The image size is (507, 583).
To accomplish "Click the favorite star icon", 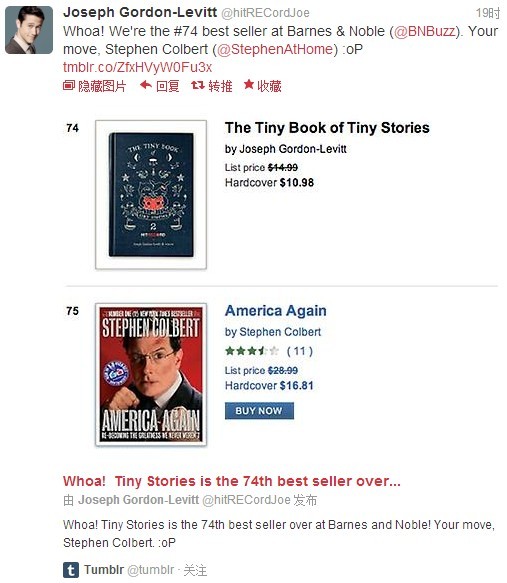I will 249,85.
